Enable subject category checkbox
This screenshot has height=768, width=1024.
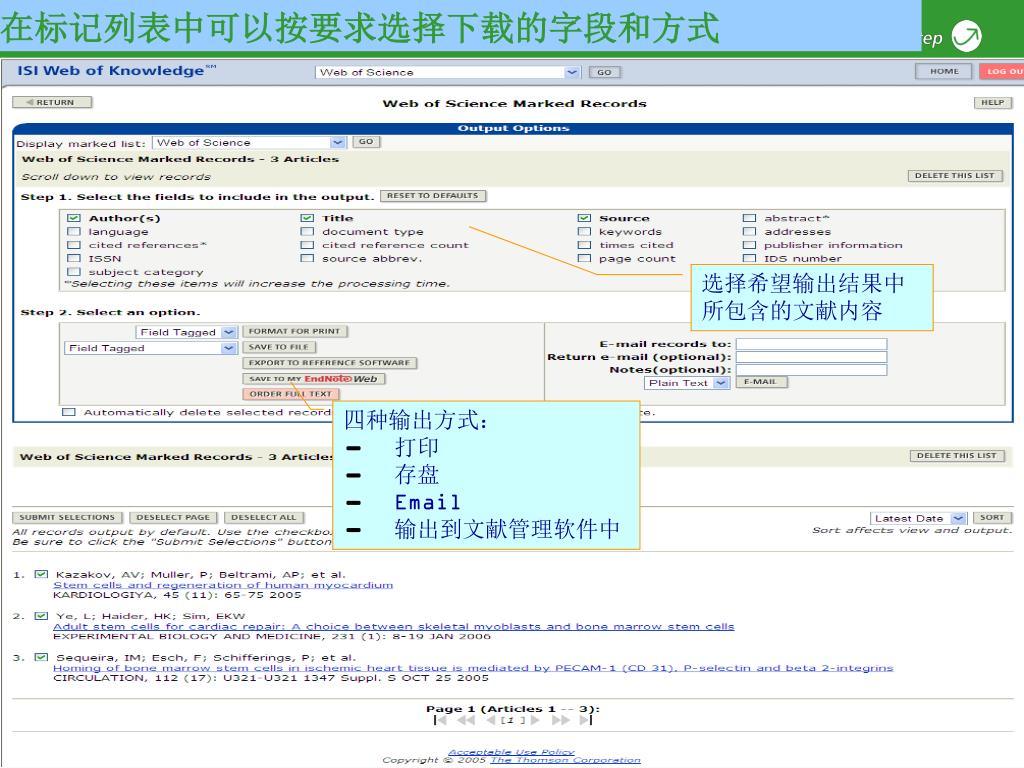point(74,272)
